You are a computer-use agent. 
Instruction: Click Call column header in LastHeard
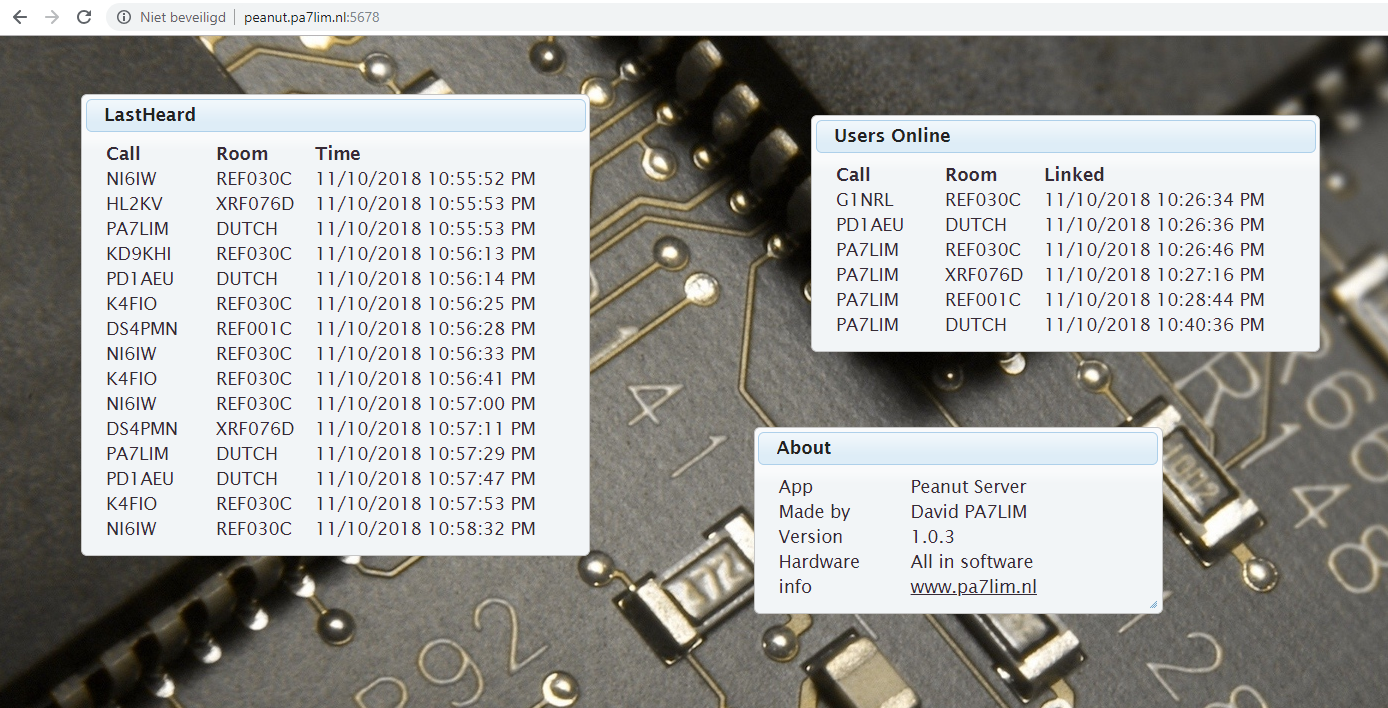coord(123,154)
